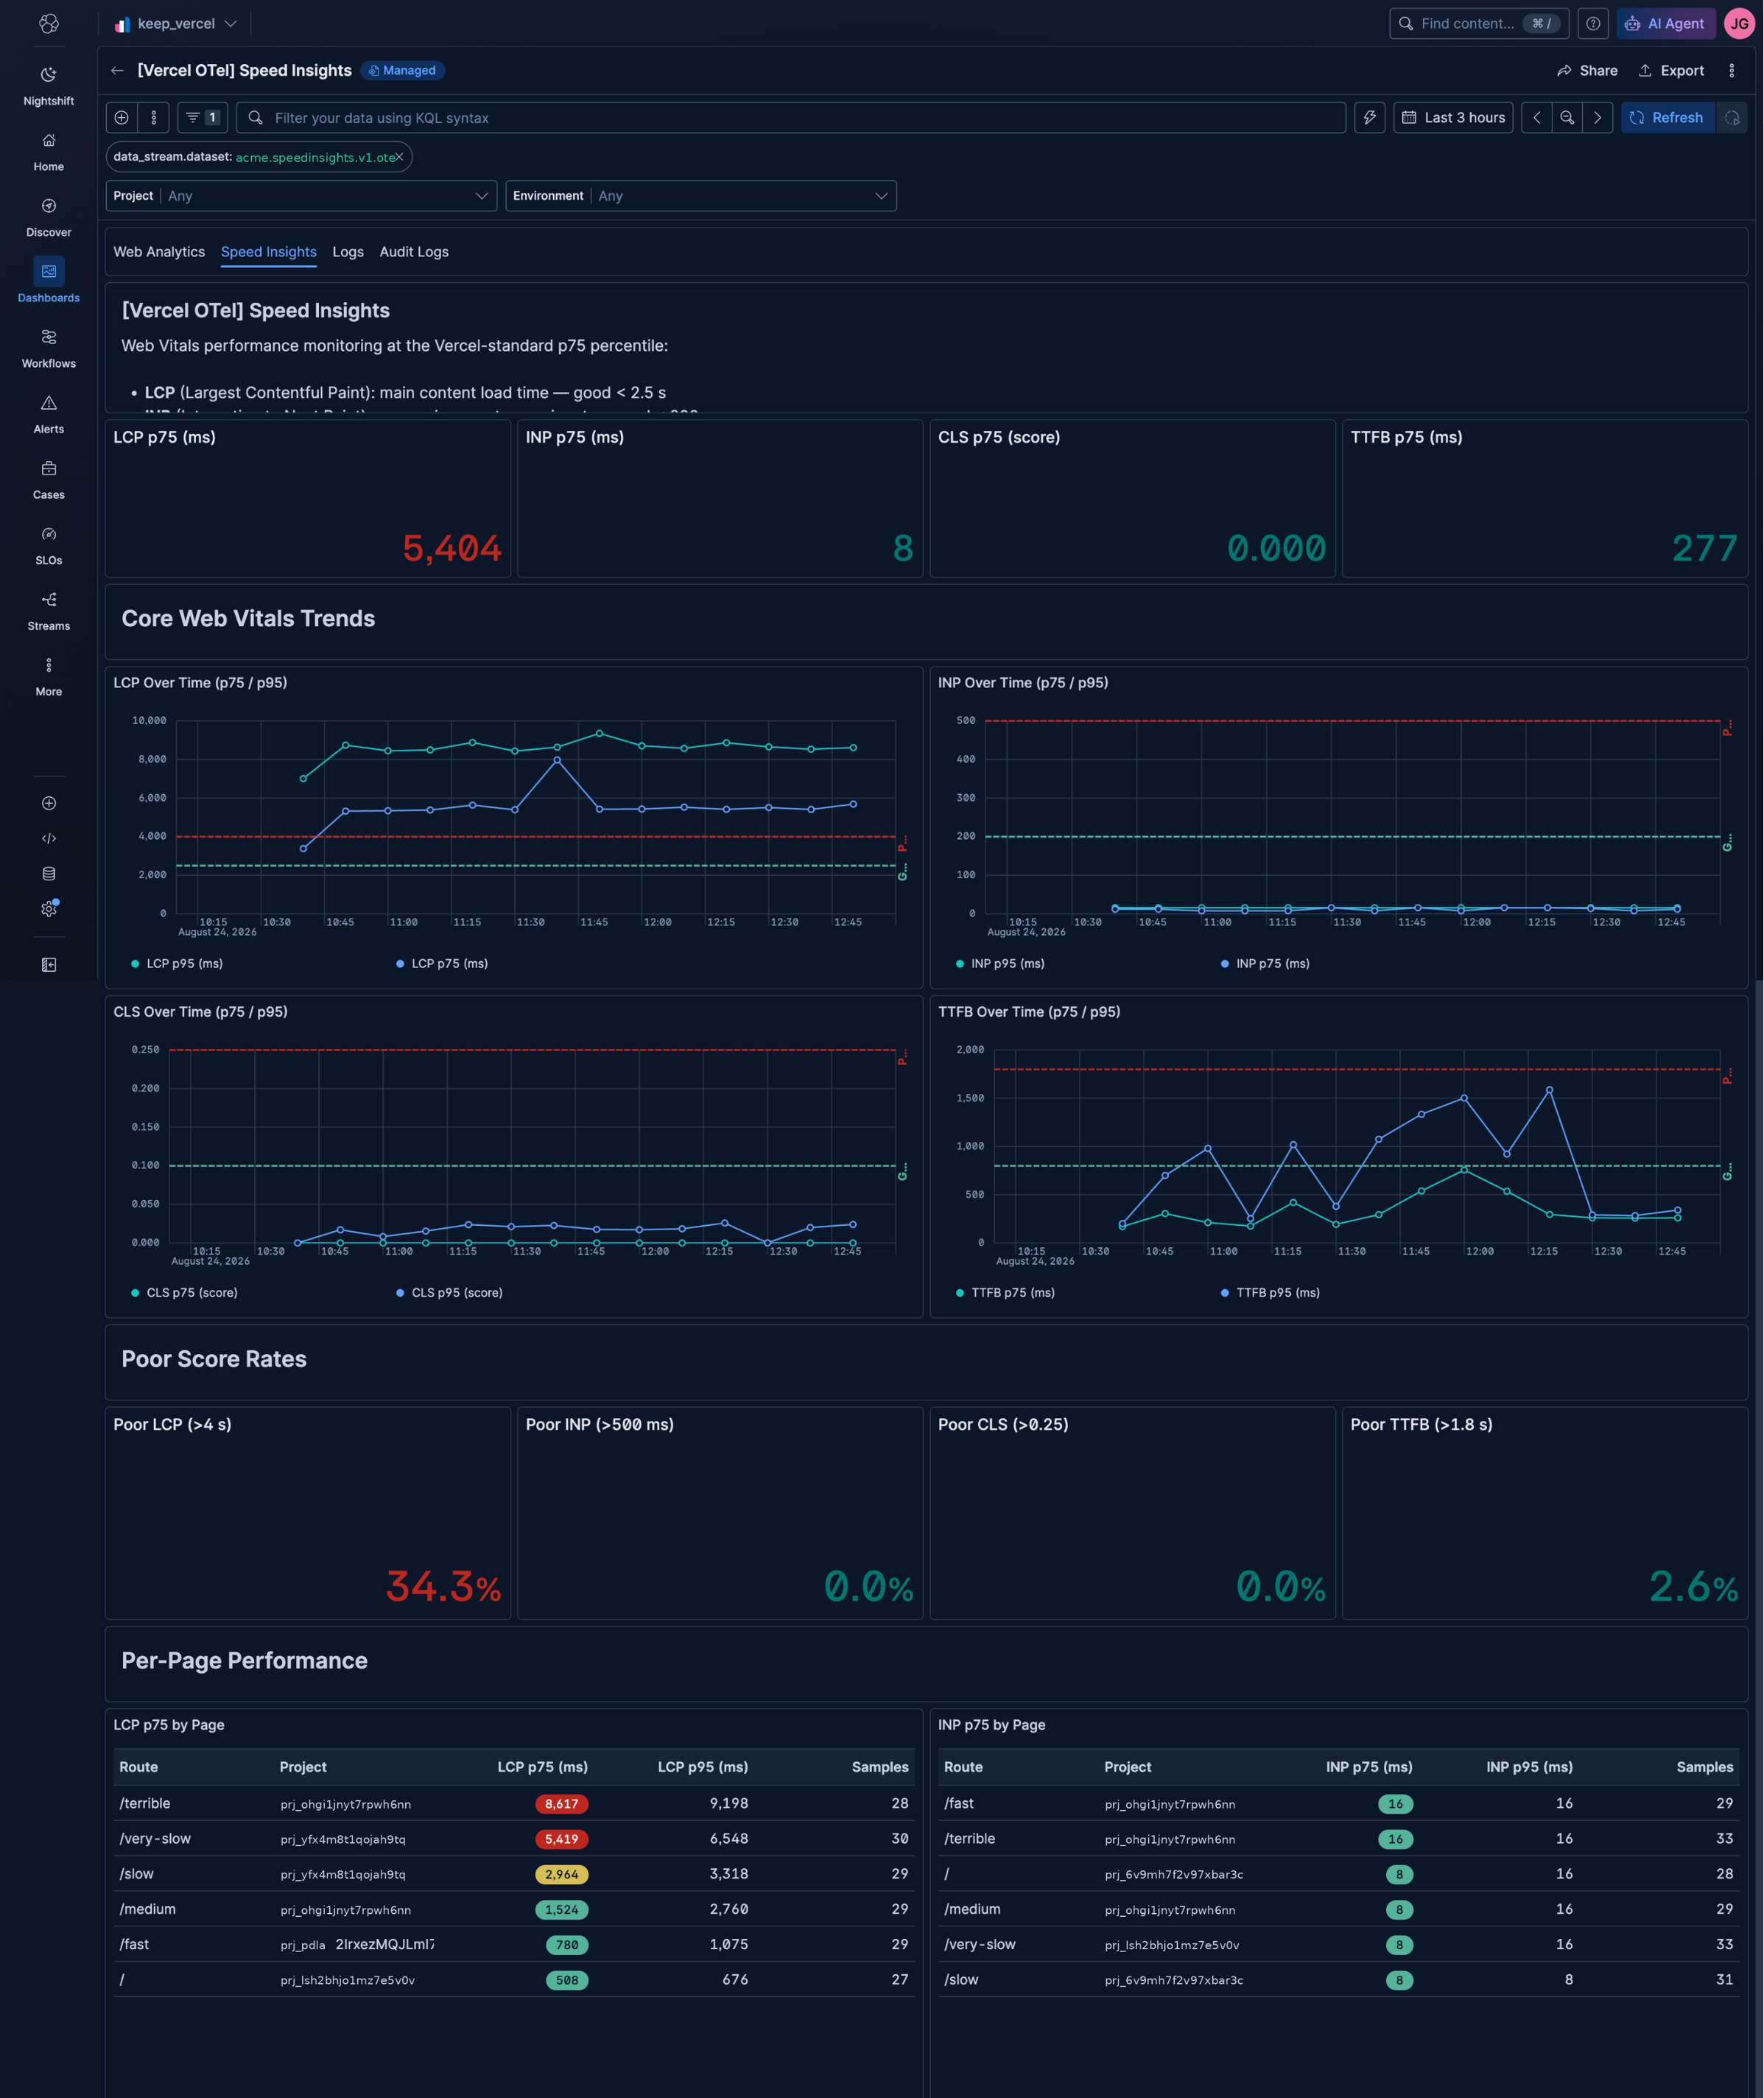
Task: Open the Environment filter dropdown
Action: pyautogui.click(x=701, y=195)
